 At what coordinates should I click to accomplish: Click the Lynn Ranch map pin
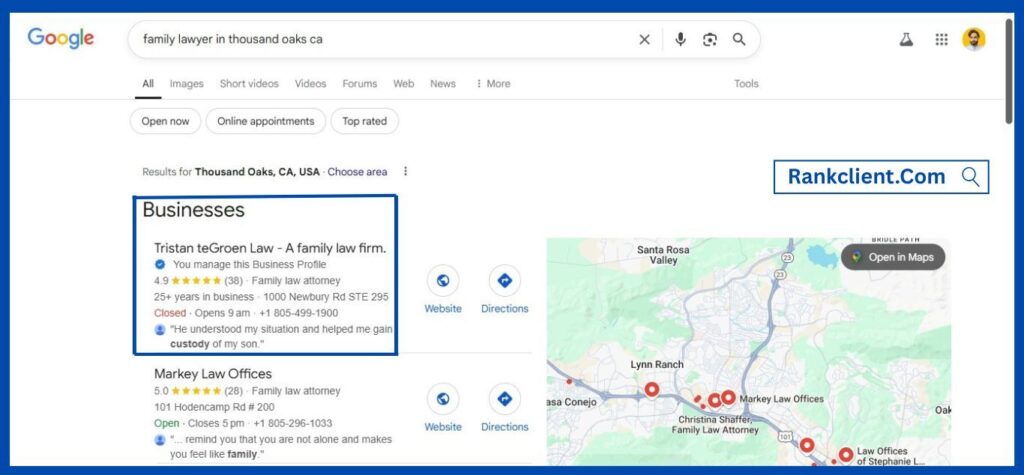coord(651,389)
